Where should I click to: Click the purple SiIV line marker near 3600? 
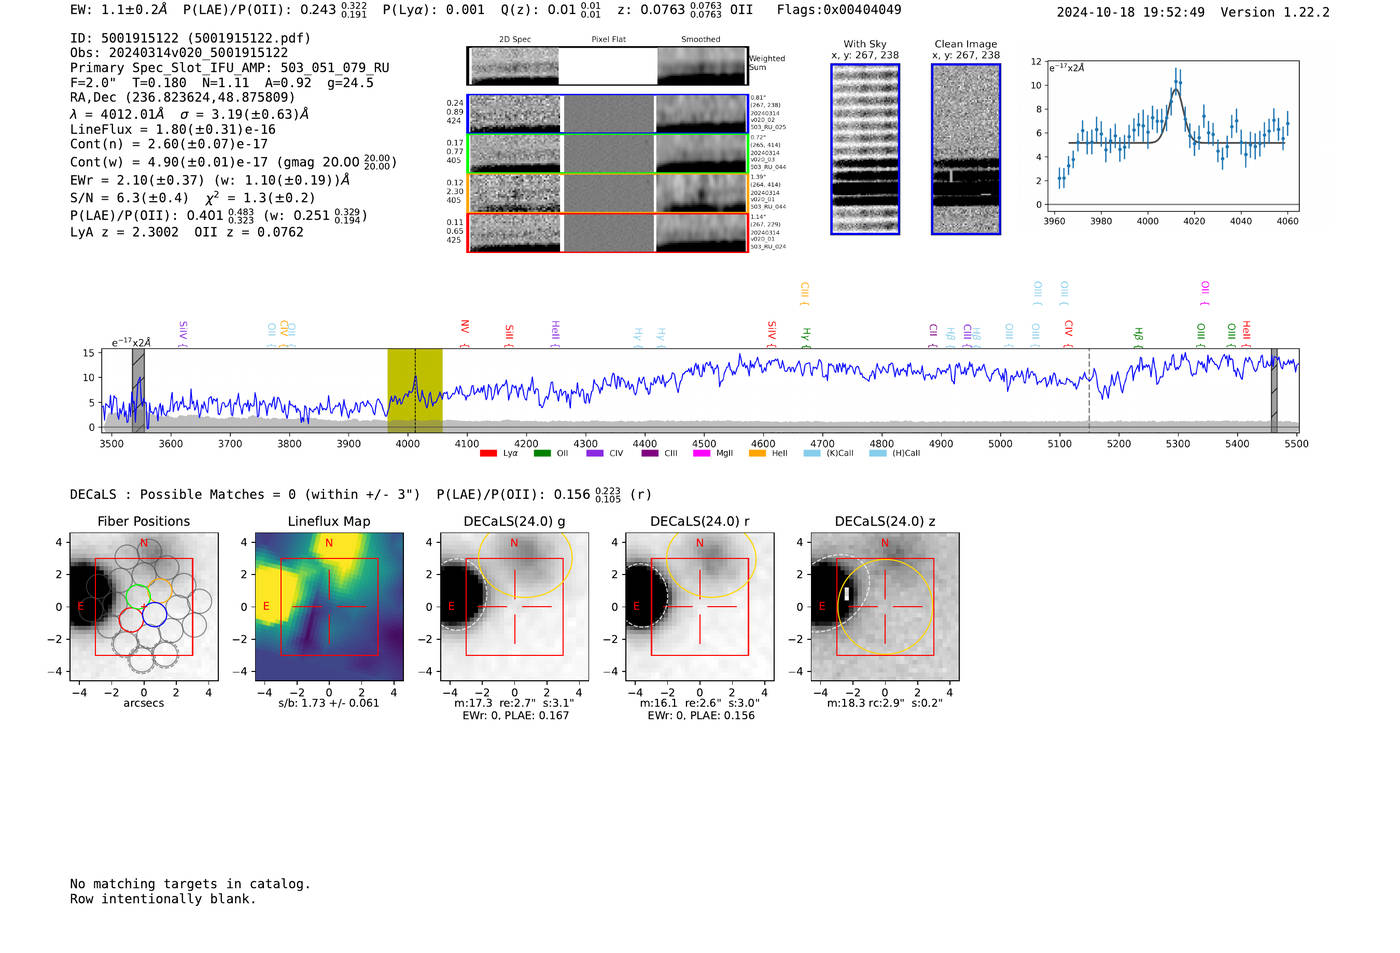[183, 334]
